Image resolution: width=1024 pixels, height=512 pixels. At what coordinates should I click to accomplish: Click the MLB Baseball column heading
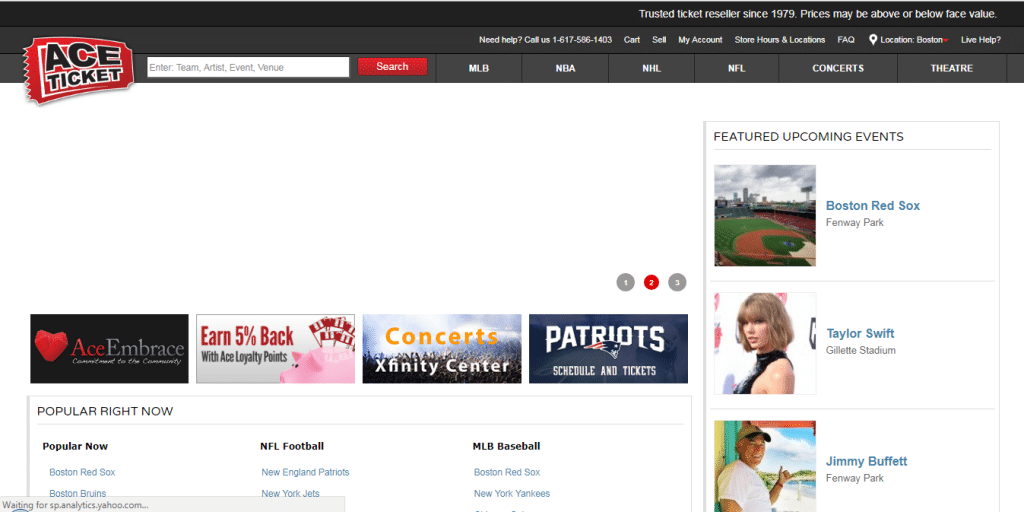point(506,447)
